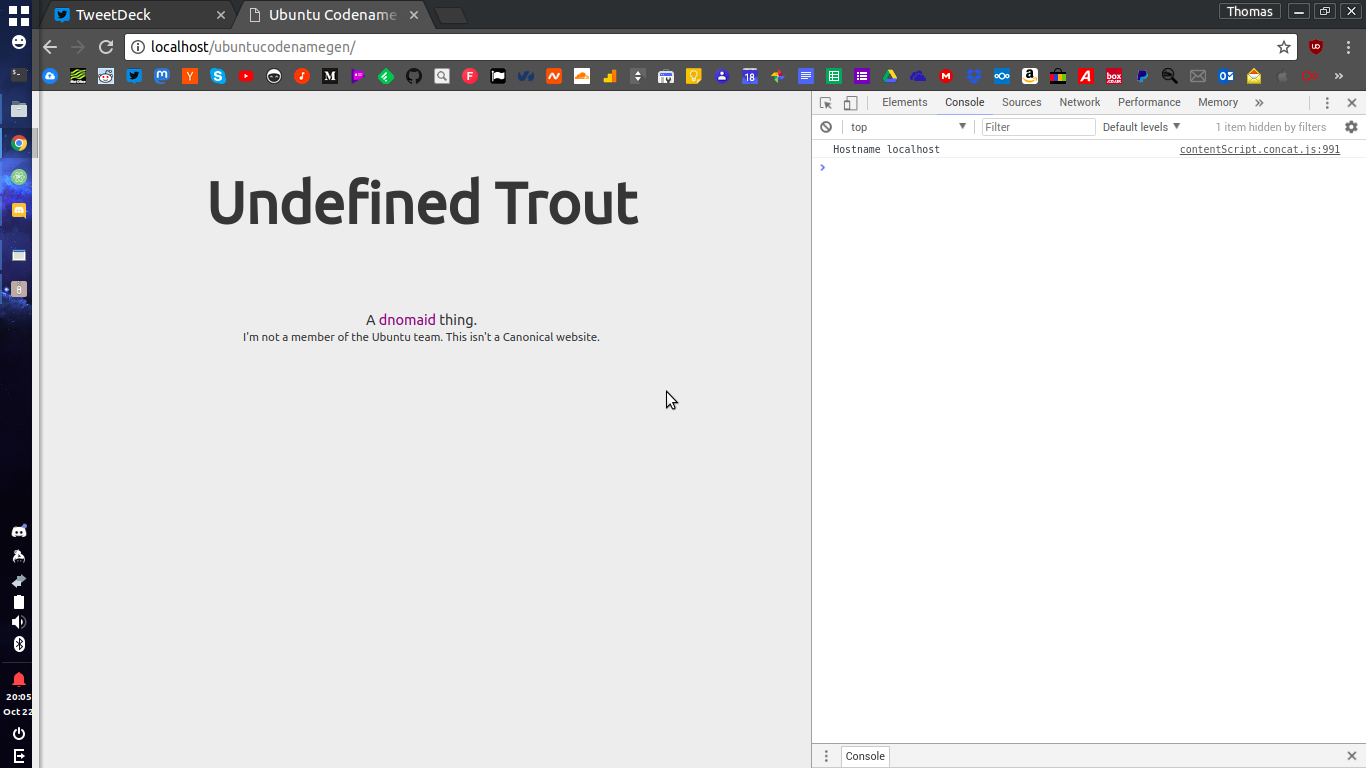
Task: Open the top execution context dropdown
Action: coord(908,127)
